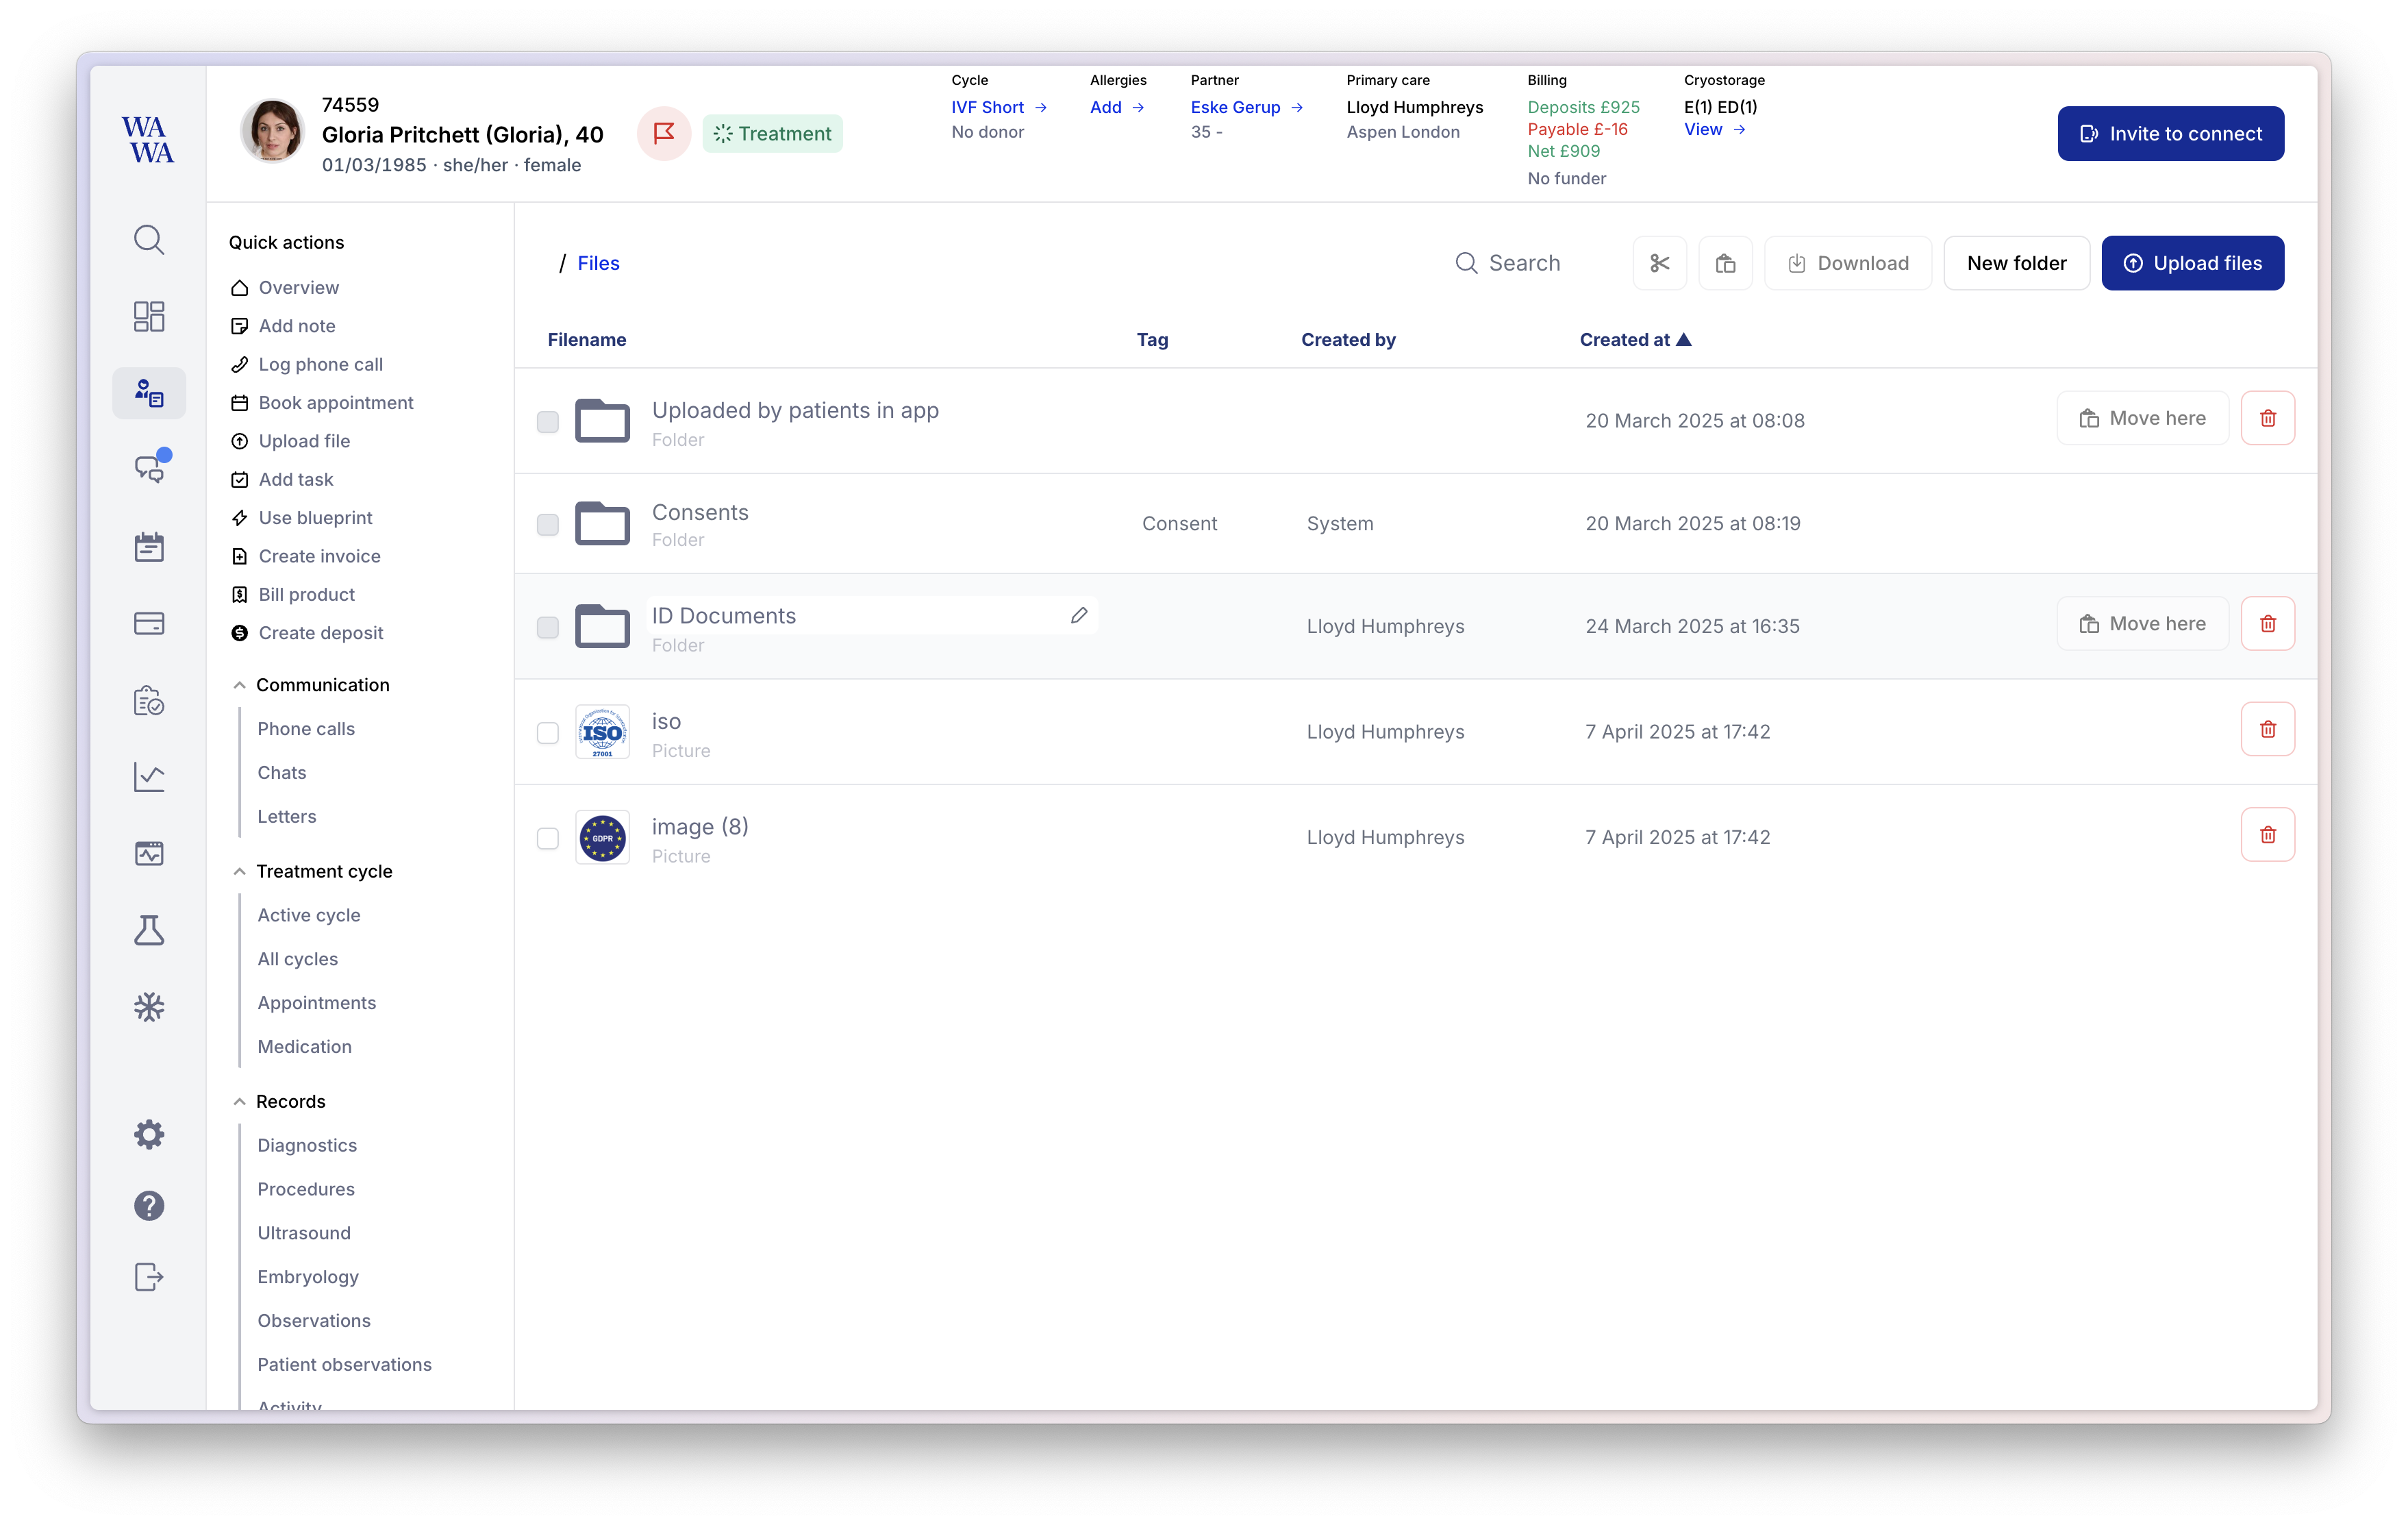The height and width of the screenshot is (1525, 2408).
Task: Click the red flag icon beside patient name
Action: pos(663,133)
